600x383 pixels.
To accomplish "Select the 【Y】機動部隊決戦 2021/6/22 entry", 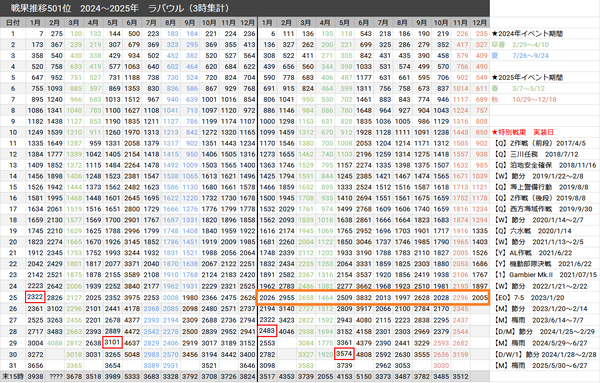I will click(x=541, y=264).
